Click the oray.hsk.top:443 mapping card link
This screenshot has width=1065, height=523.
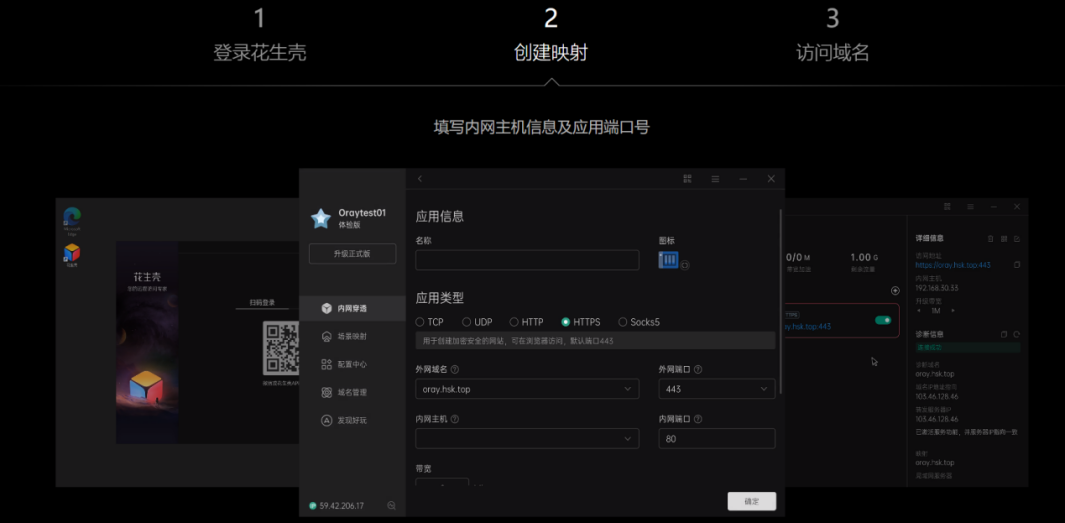point(807,327)
